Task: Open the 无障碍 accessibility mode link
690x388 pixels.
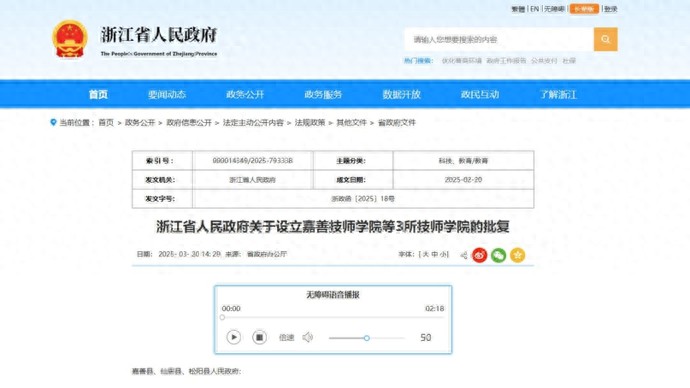Action: tap(554, 9)
